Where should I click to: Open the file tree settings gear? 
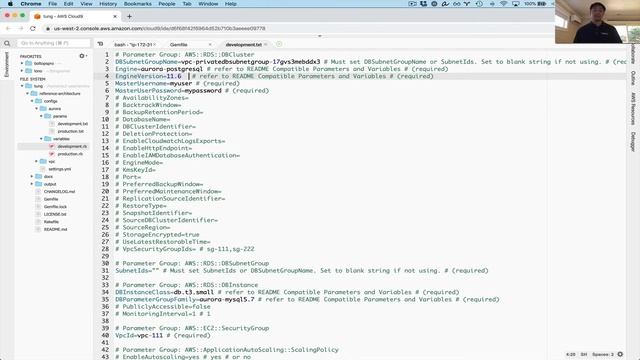(x=82, y=56)
